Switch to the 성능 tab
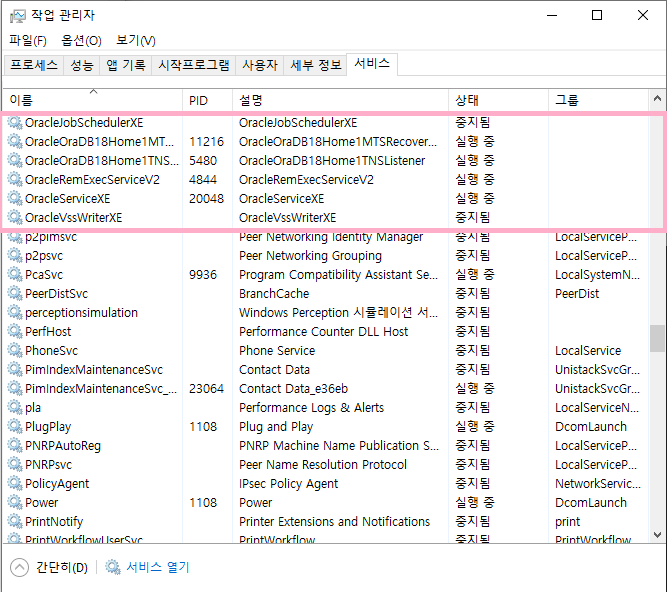 (x=82, y=65)
